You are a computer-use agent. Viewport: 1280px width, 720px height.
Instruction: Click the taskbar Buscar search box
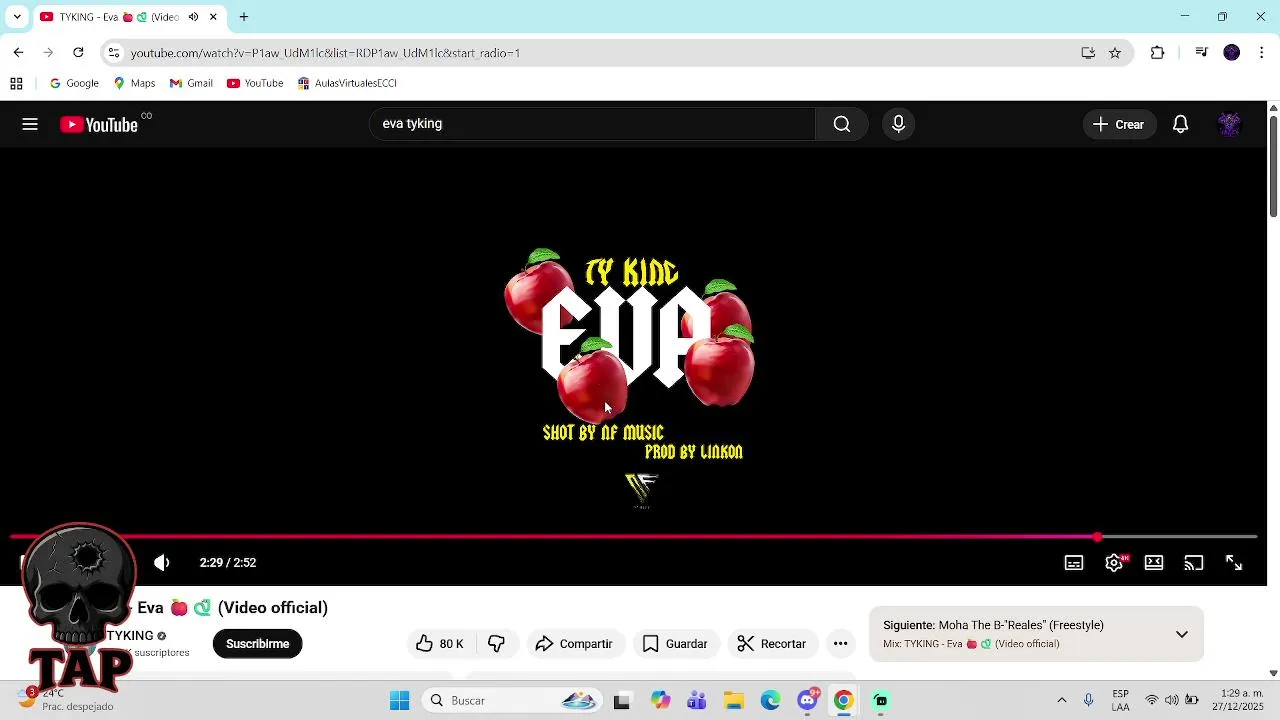tap(513, 700)
